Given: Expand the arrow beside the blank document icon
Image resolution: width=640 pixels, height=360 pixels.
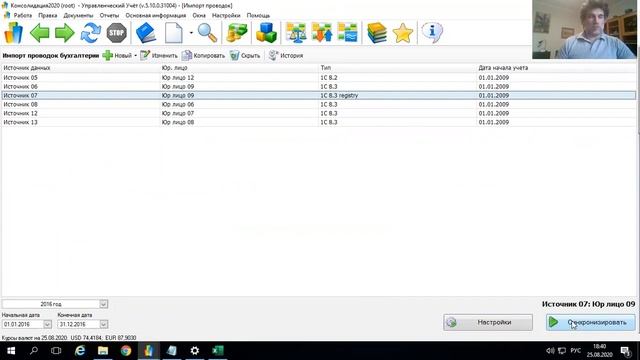Looking at the screenshot, I should (191, 33).
